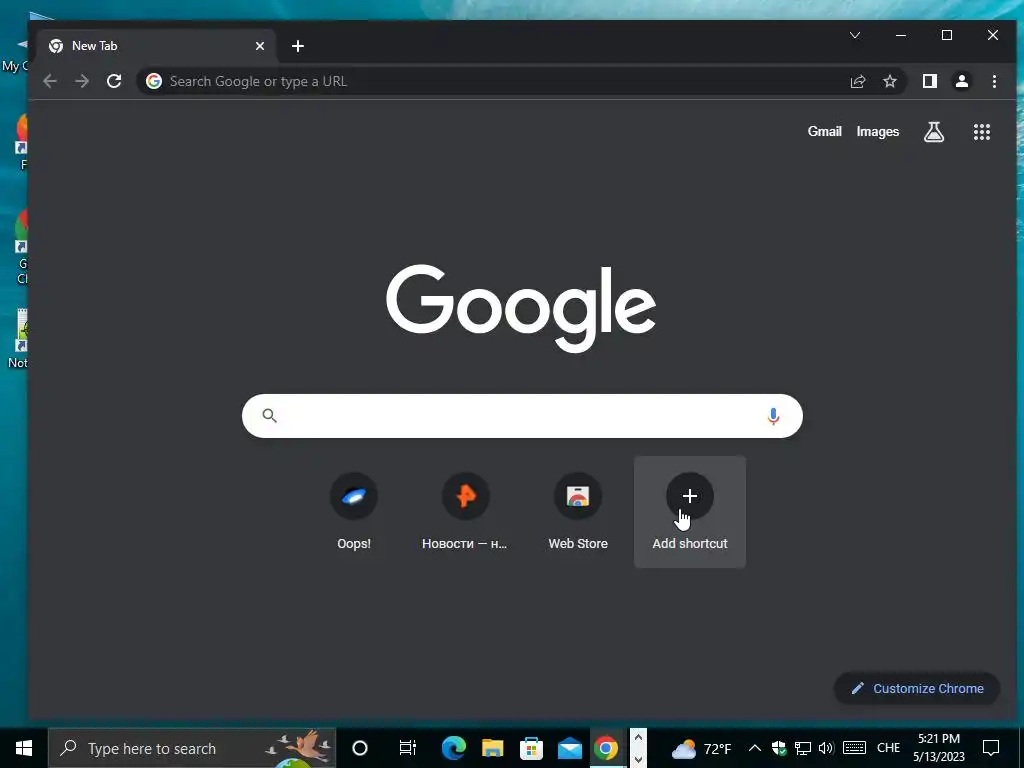
Task: Open Gmail link
Action: tap(824, 131)
